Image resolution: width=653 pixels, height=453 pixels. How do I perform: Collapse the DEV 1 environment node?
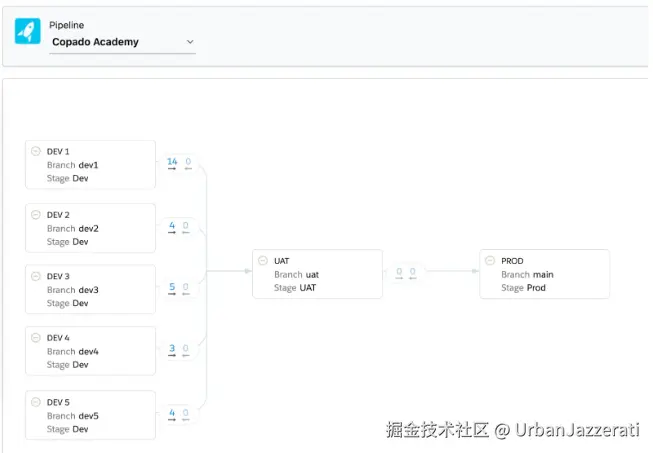(36, 151)
